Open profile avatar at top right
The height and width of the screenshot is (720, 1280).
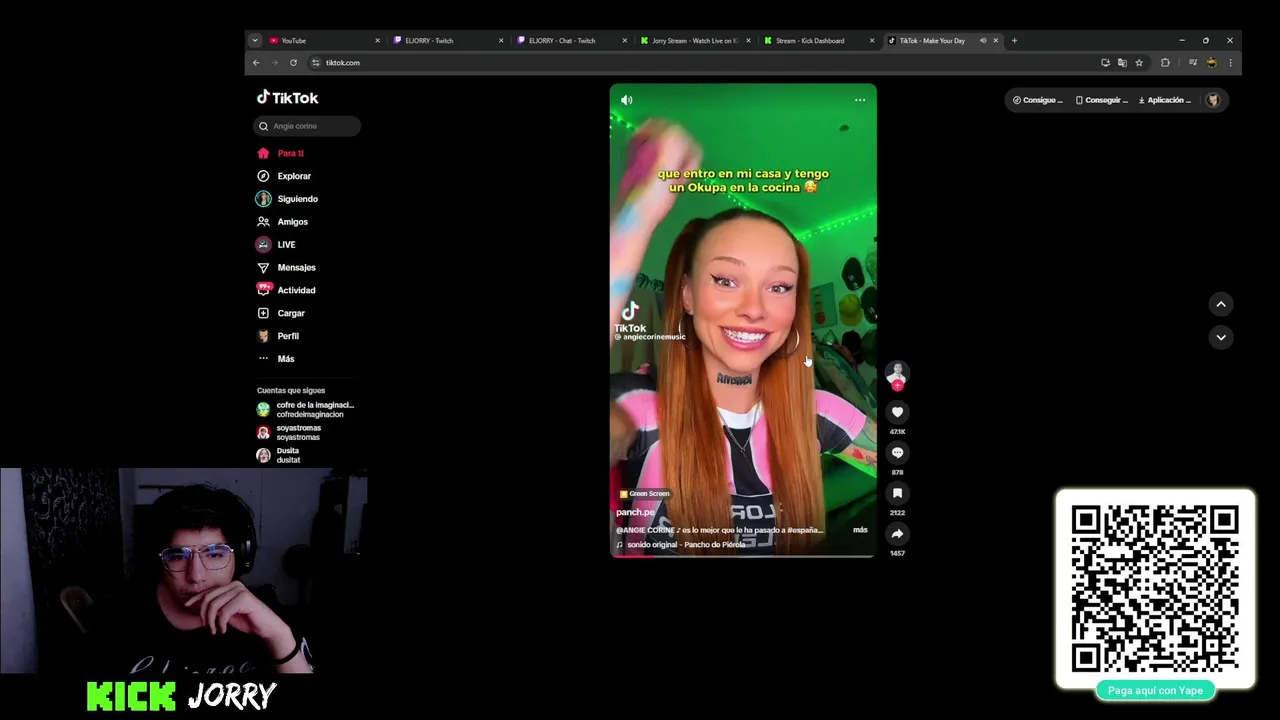tap(1213, 100)
